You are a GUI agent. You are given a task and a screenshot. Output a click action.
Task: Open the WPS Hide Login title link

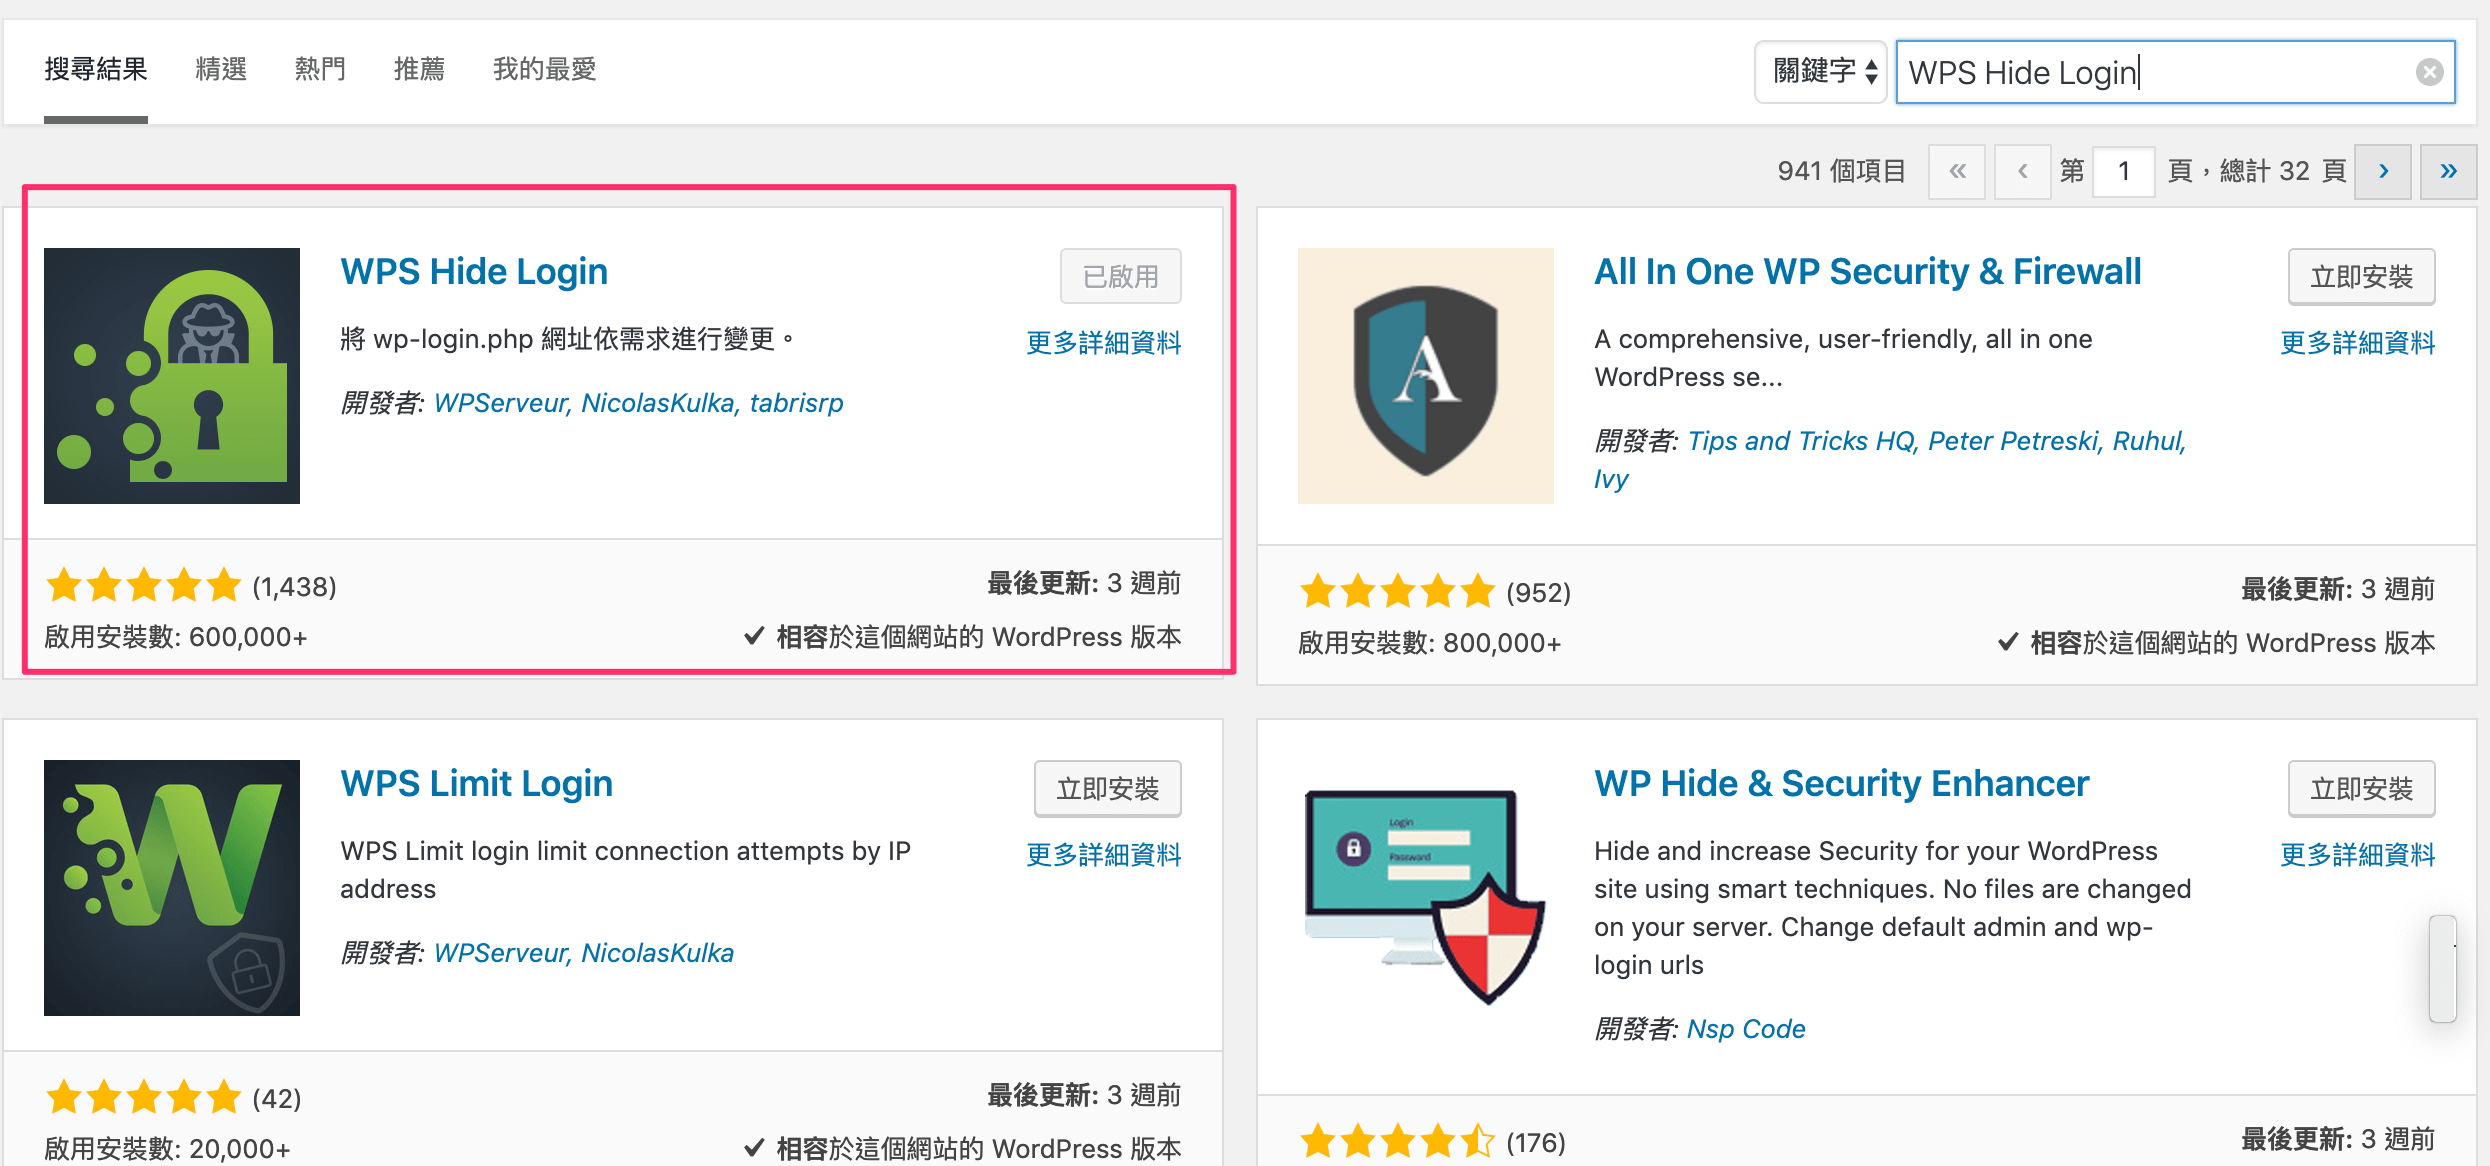point(474,272)
